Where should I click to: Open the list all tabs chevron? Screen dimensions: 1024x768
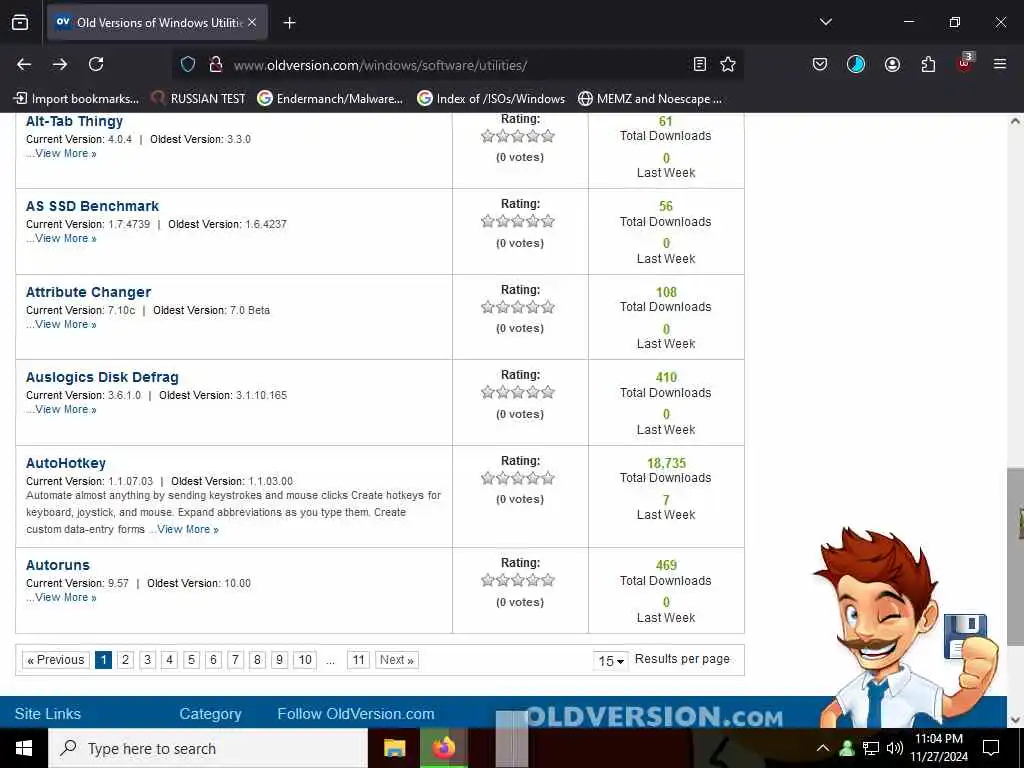[825, 22]
